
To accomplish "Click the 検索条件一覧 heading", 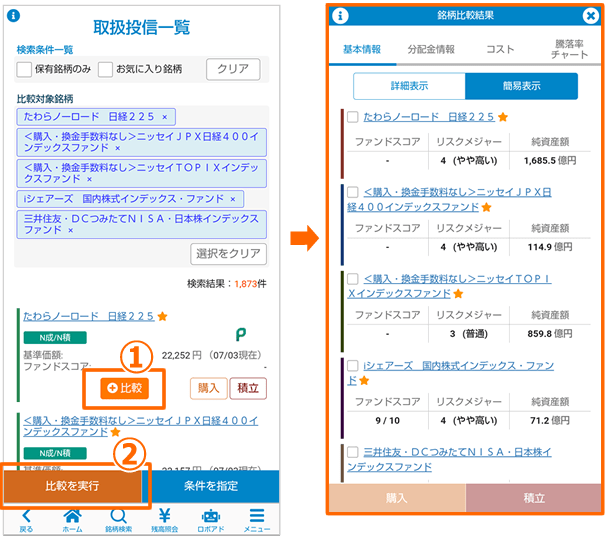I will [45, 50].
